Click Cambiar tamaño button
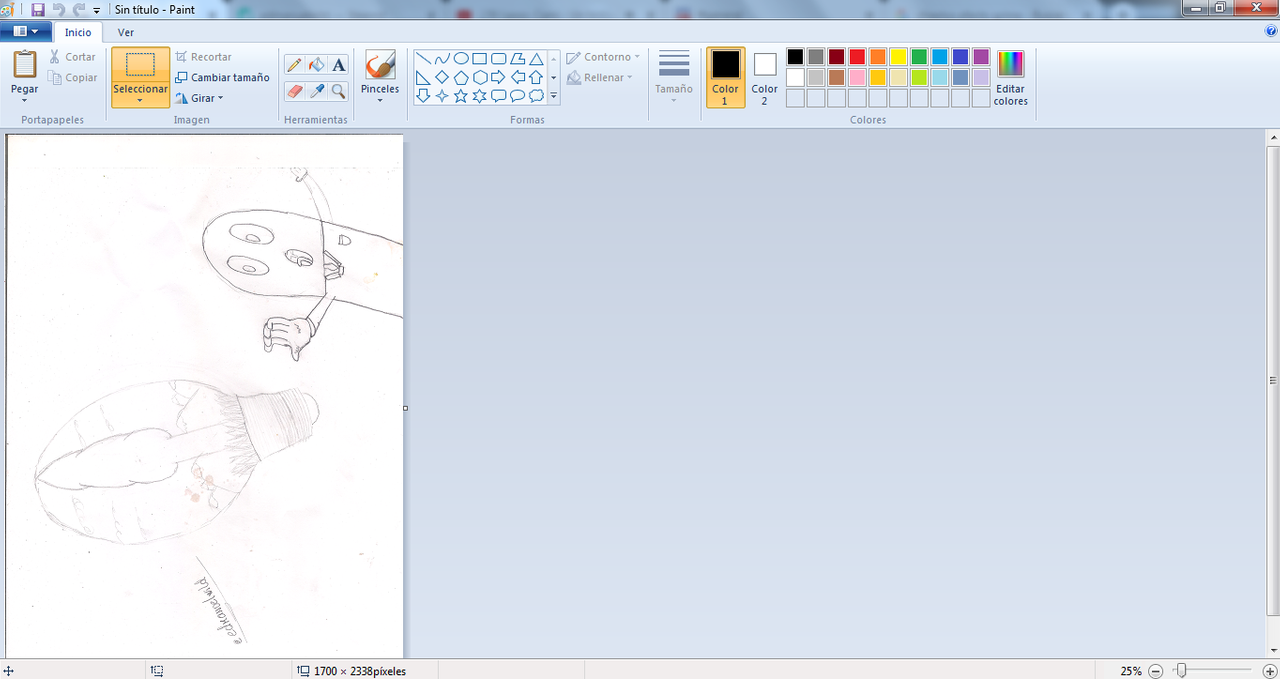Viewport: 1280px width, 679px height. tap(222, 77)
